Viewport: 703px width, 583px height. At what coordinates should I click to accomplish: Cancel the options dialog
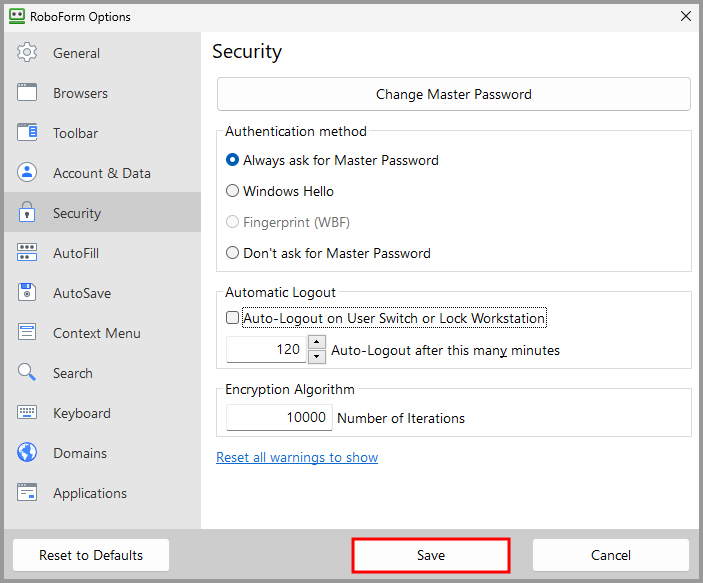click(611, 555)
